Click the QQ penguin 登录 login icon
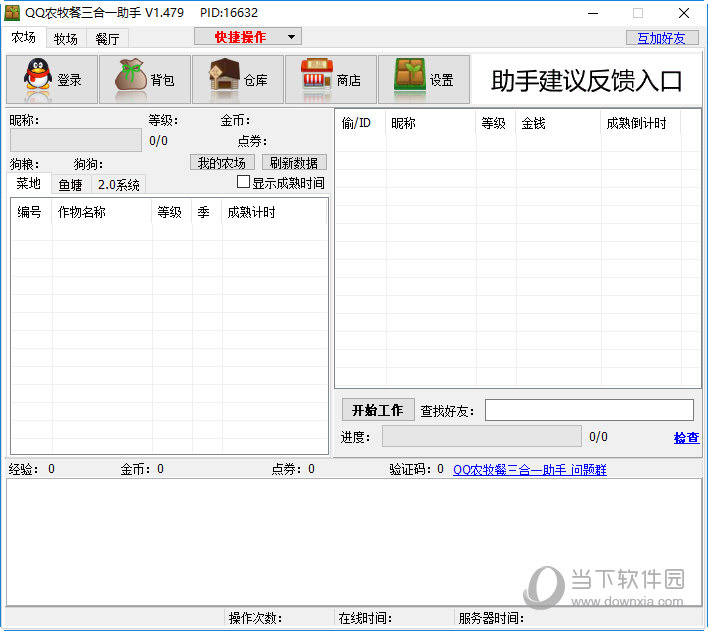The image size is (708, 631). [52, 79]
